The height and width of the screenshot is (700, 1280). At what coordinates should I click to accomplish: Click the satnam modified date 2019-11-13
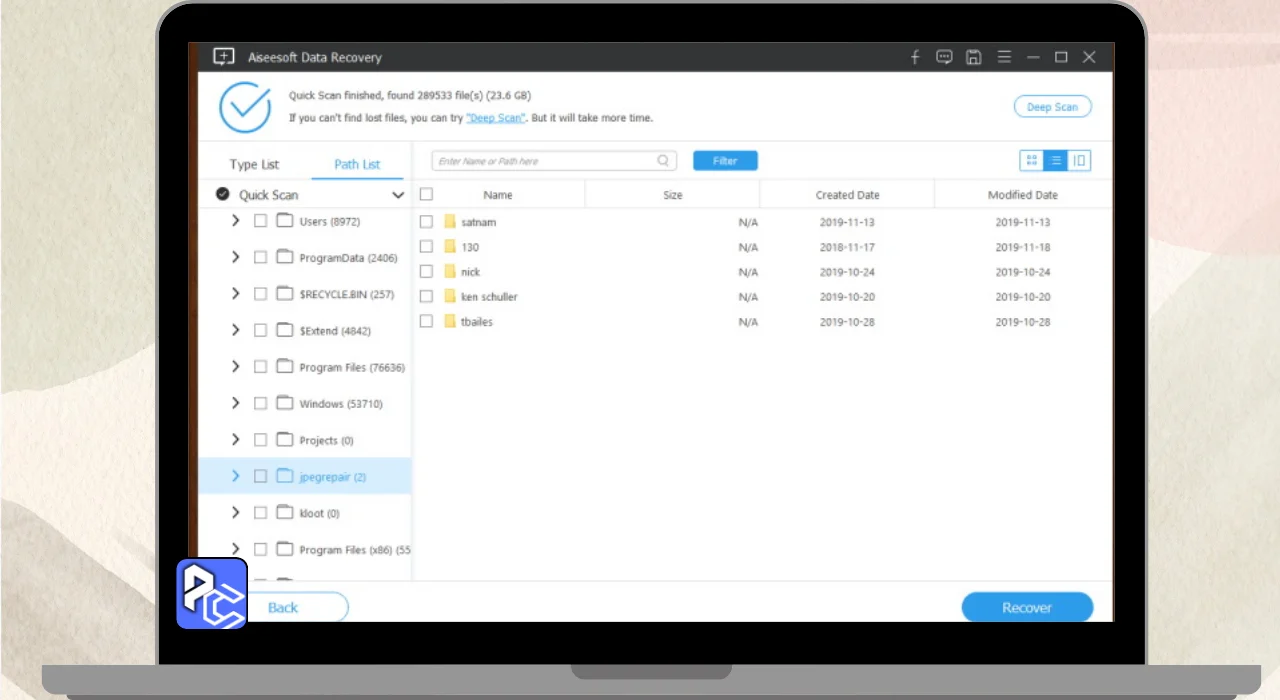click(1022, 222)
